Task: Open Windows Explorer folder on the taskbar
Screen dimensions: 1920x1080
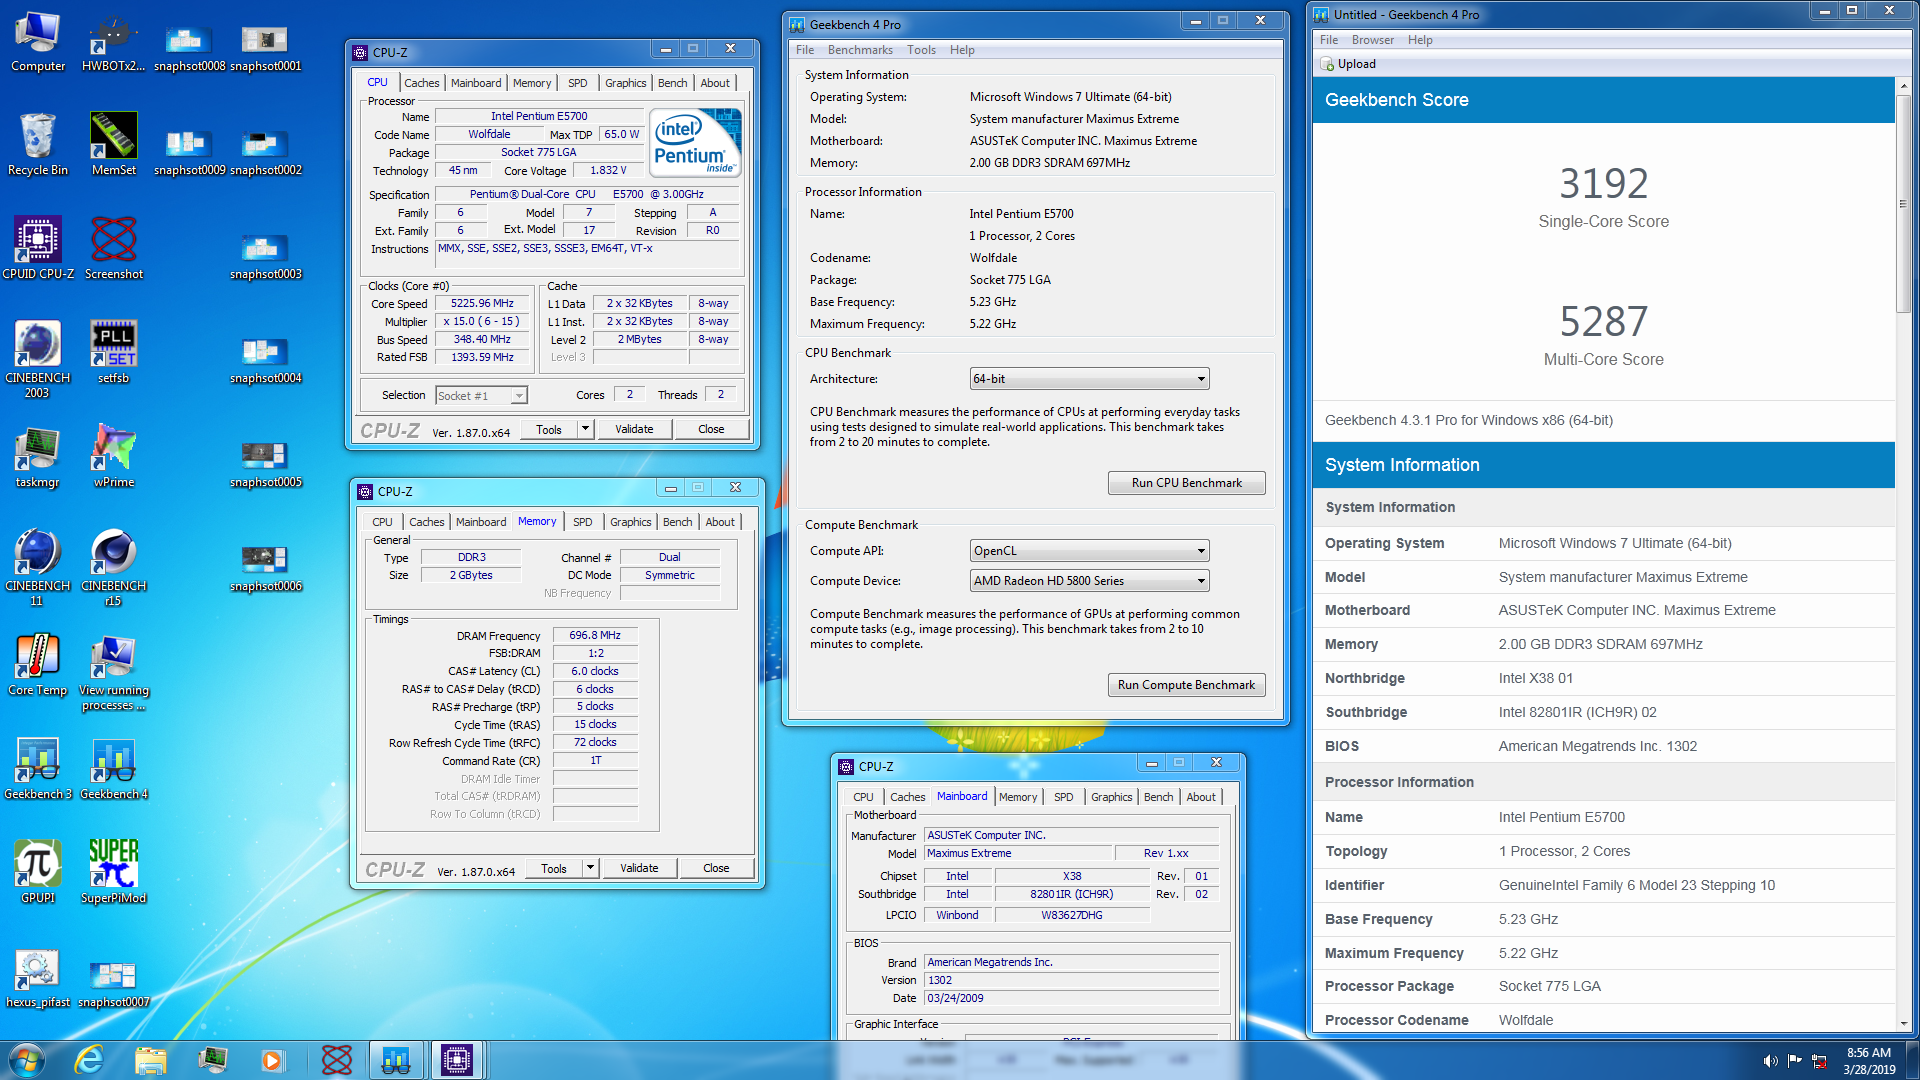Action: [151, 1060]
